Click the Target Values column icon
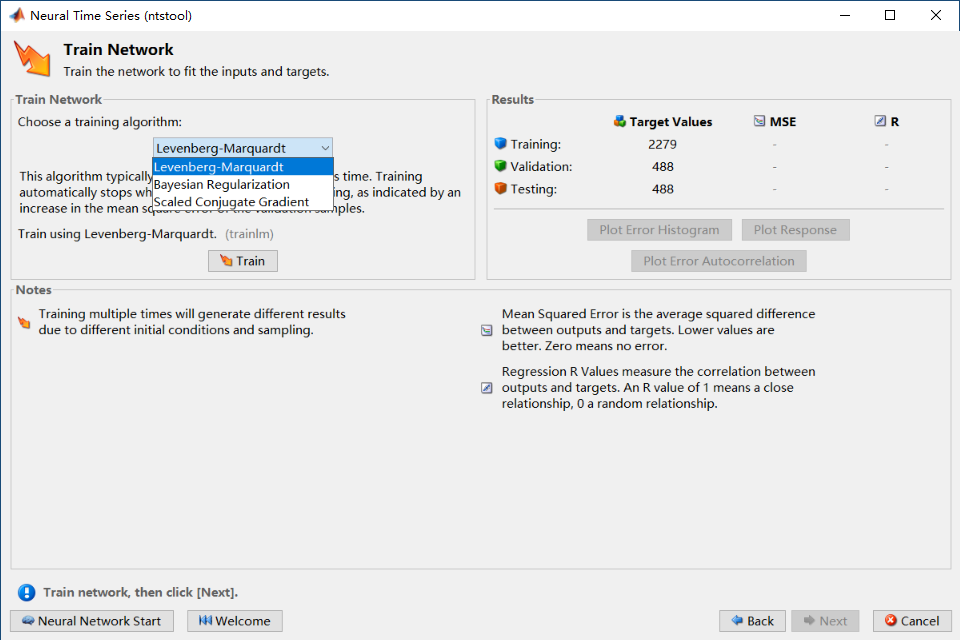Screen dimensions: 960x640 pyautogui.click(x=620, y=122)
